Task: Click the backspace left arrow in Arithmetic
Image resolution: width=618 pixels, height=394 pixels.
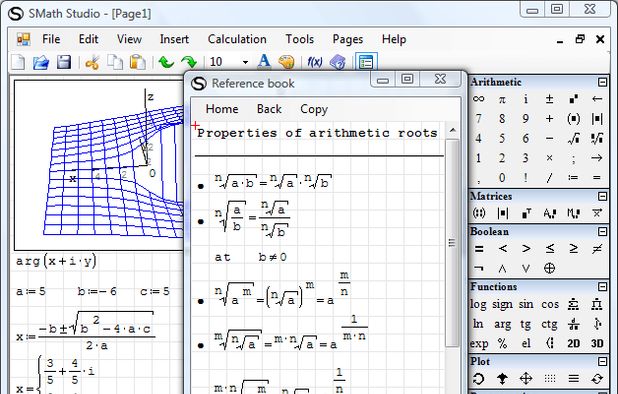Action: tap(597, 99)
